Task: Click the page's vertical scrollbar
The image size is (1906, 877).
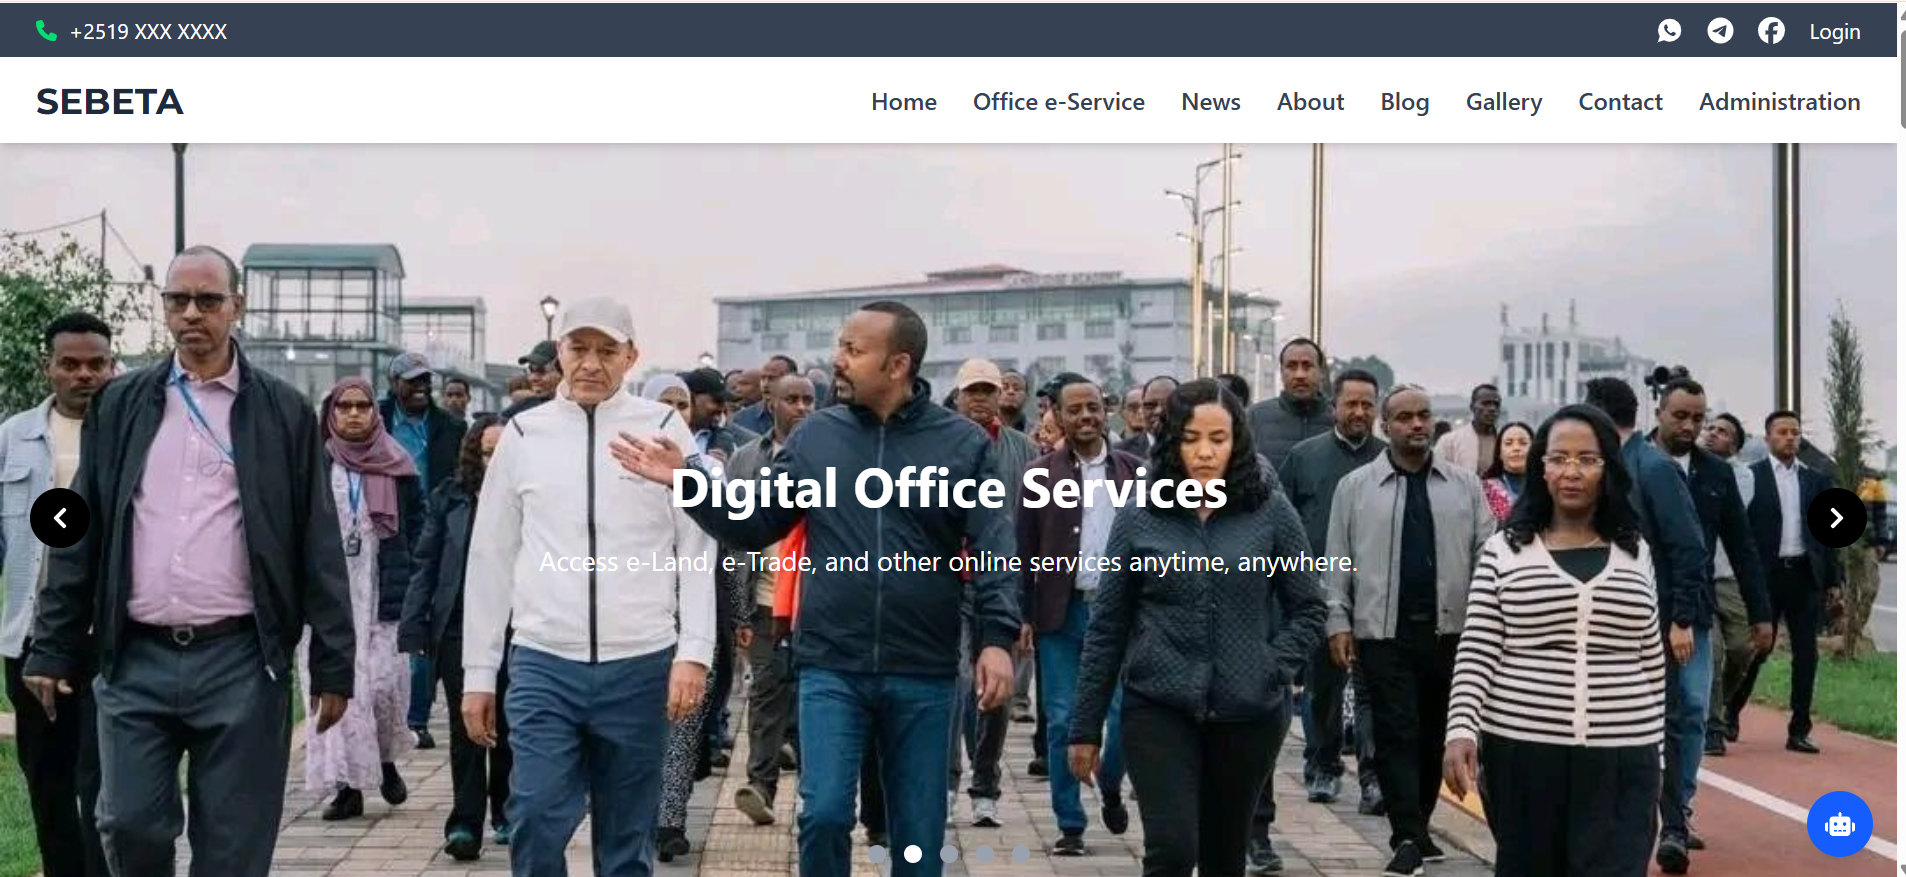Action: pyautogui.click(x=1901, y=80)
